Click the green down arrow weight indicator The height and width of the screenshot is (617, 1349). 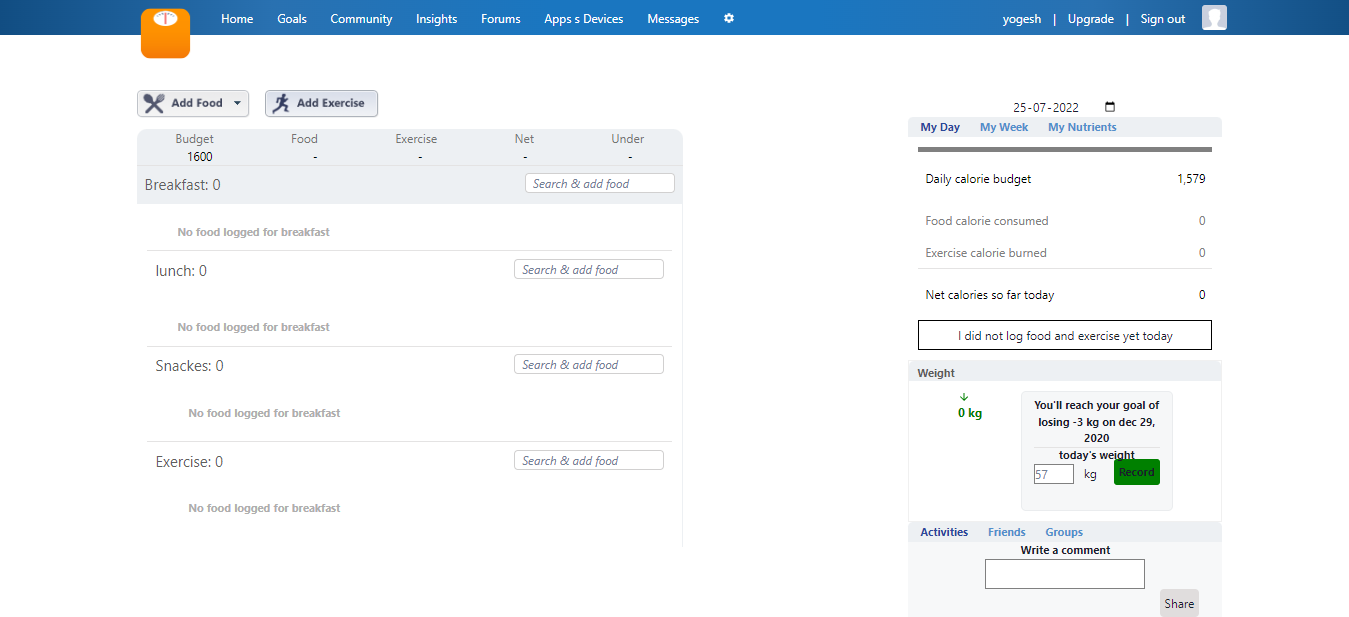pos(964,397)
